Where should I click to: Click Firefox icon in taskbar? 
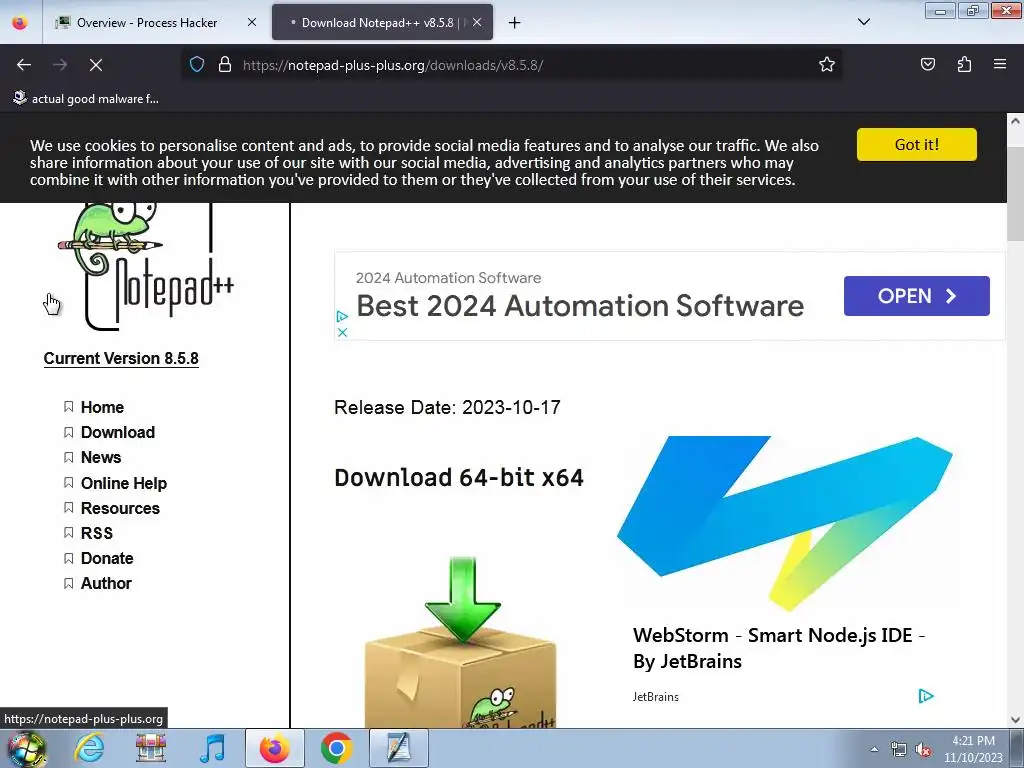[x=274, y=748]
